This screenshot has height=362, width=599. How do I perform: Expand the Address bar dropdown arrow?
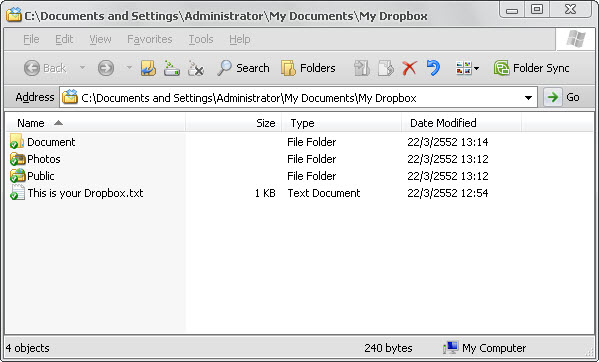tap(528, 98)
